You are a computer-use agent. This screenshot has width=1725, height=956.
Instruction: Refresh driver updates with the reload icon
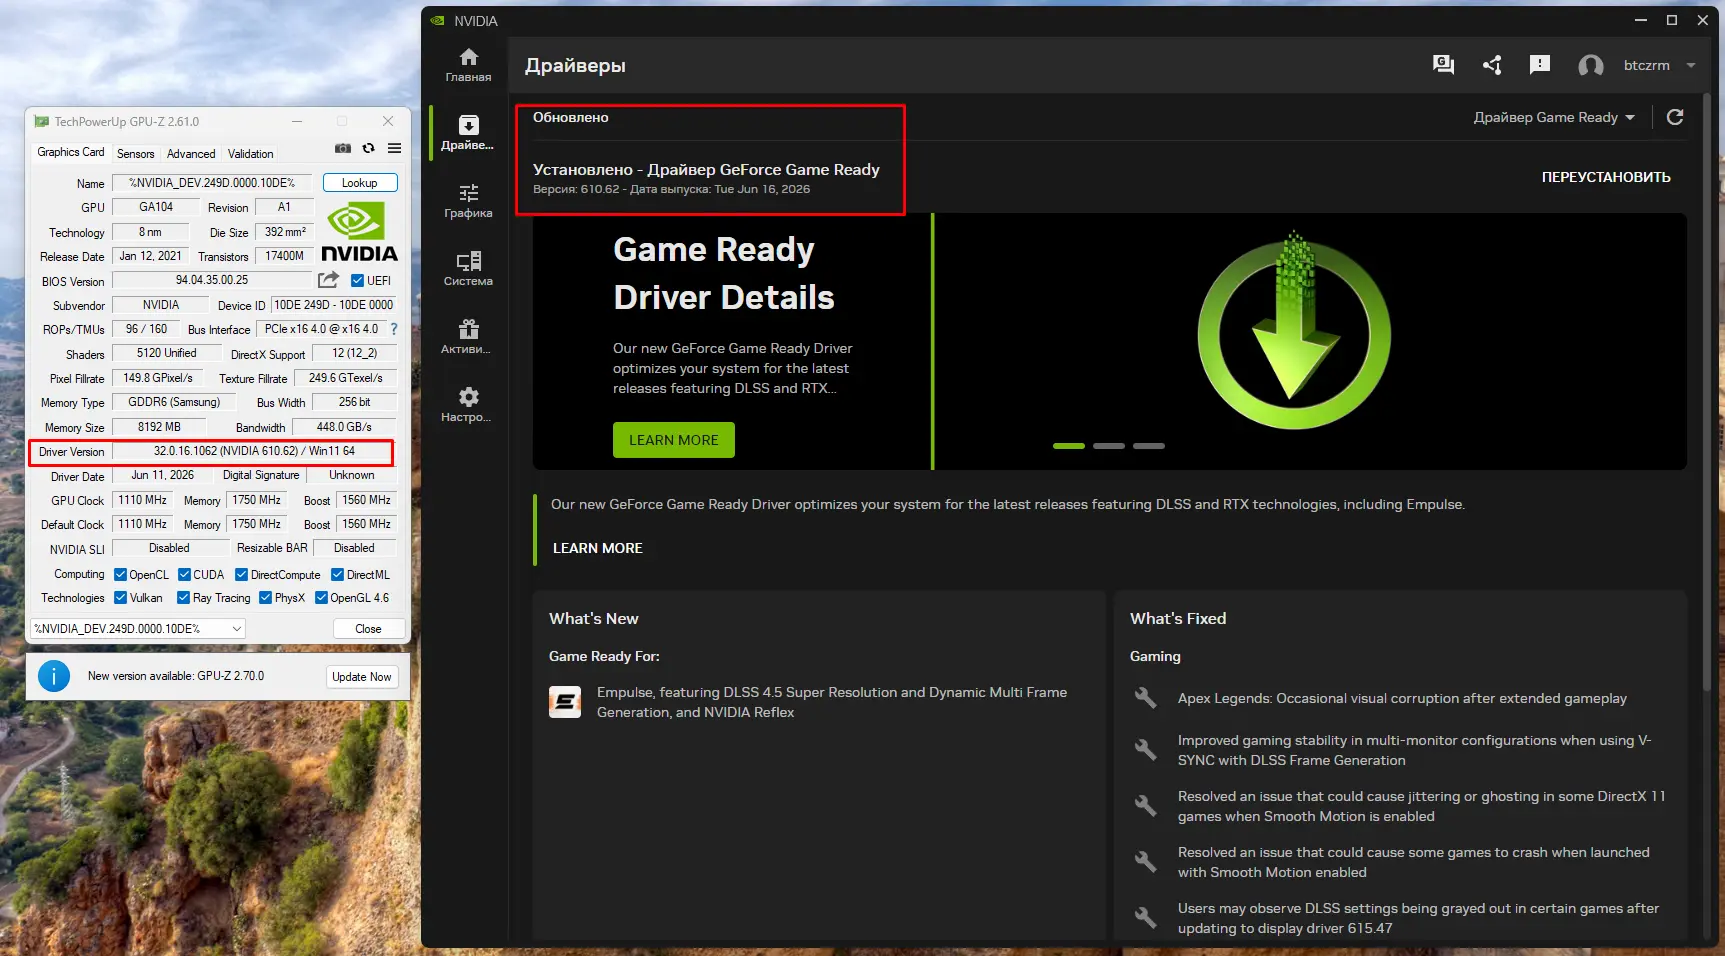coord(1675,117)
